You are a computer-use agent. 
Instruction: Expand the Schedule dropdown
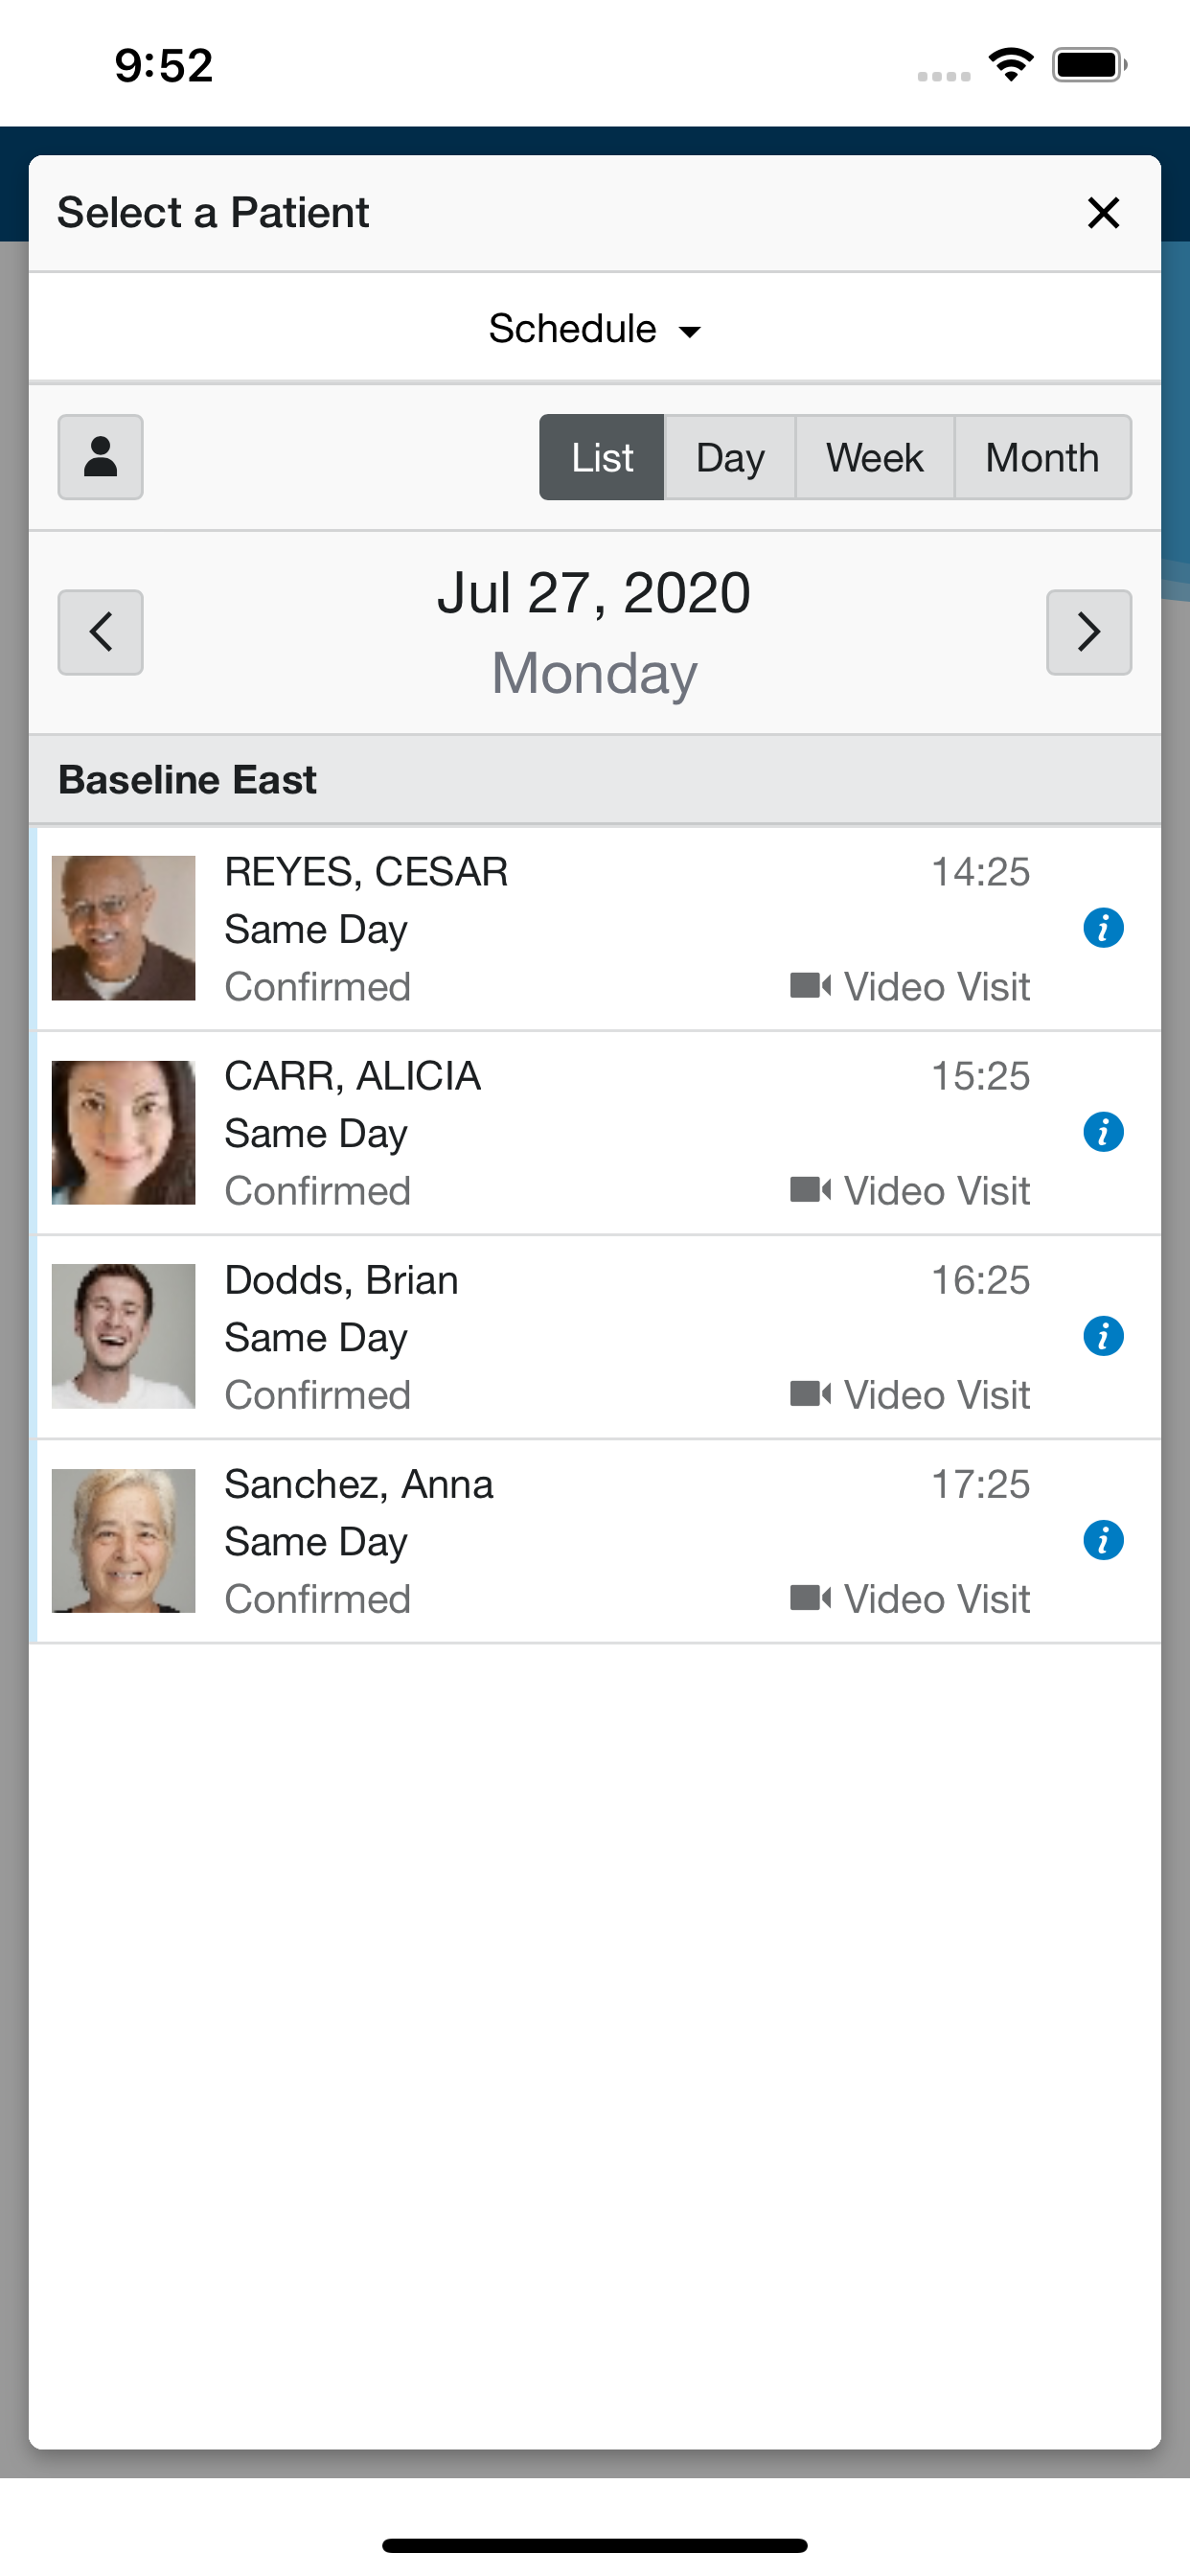pos(594,328)
